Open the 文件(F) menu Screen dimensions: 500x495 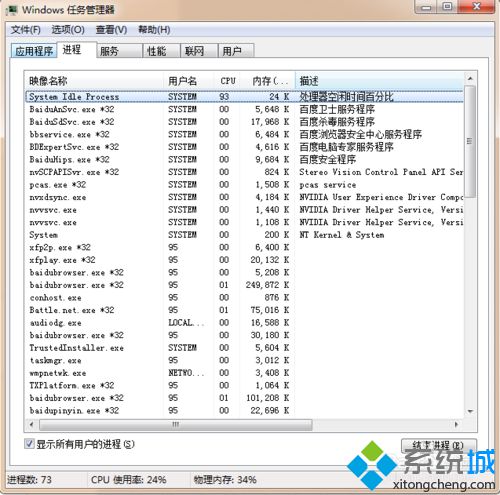(x=26, y=30)
